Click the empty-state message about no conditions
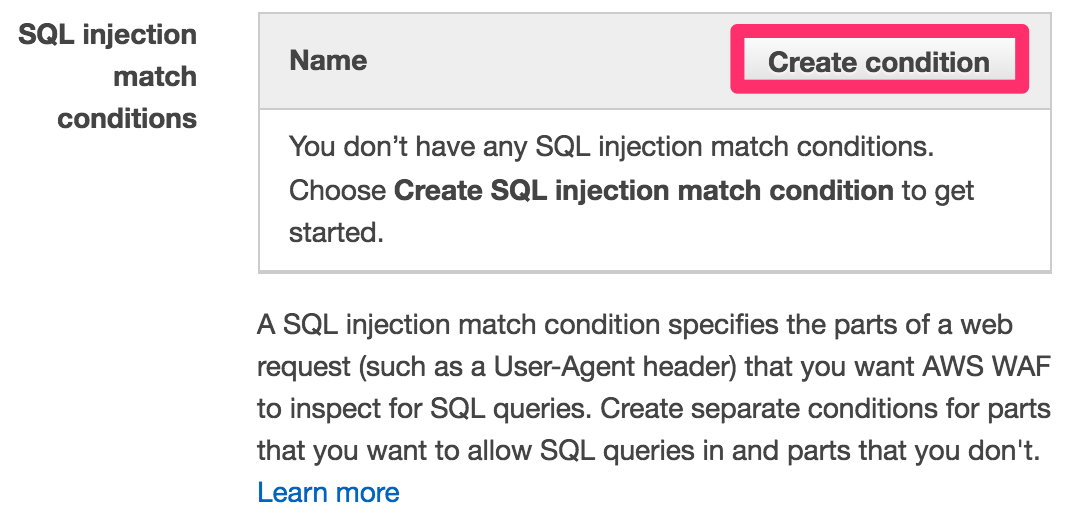This screenshot has height=524, width=1078. (x=611, y=146)
